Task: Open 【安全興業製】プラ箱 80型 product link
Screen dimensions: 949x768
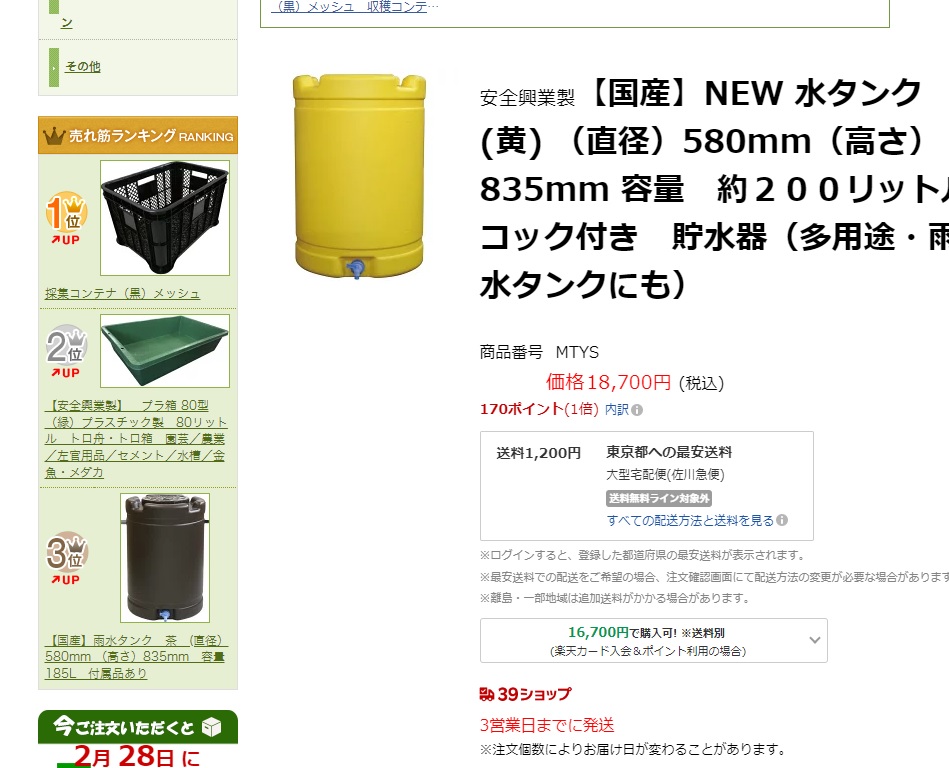Action: [136, 439]
